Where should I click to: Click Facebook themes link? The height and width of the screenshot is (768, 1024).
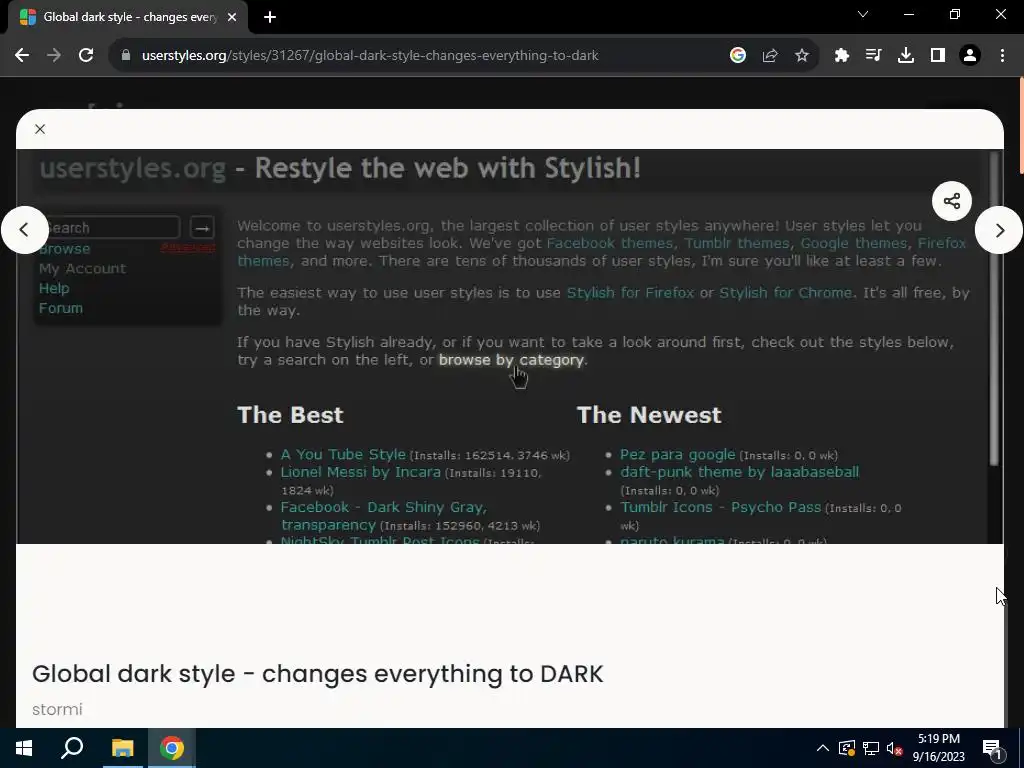coord(609,243)
